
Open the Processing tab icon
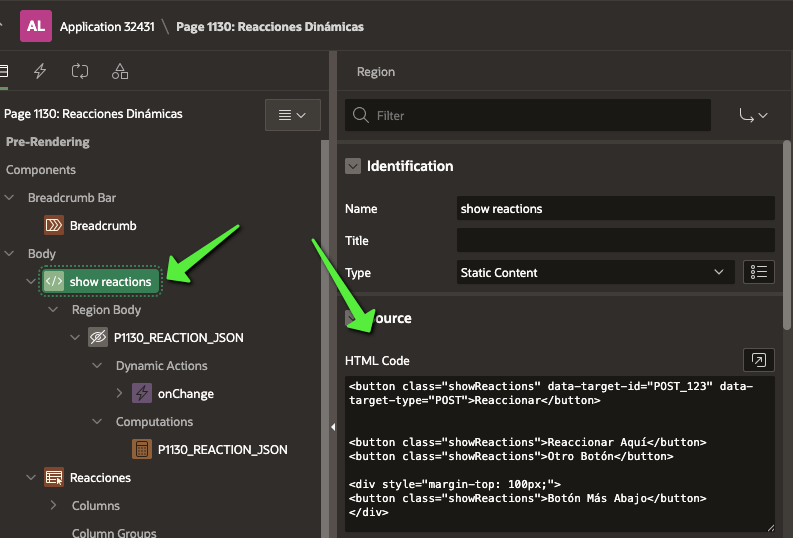point(80,71)
